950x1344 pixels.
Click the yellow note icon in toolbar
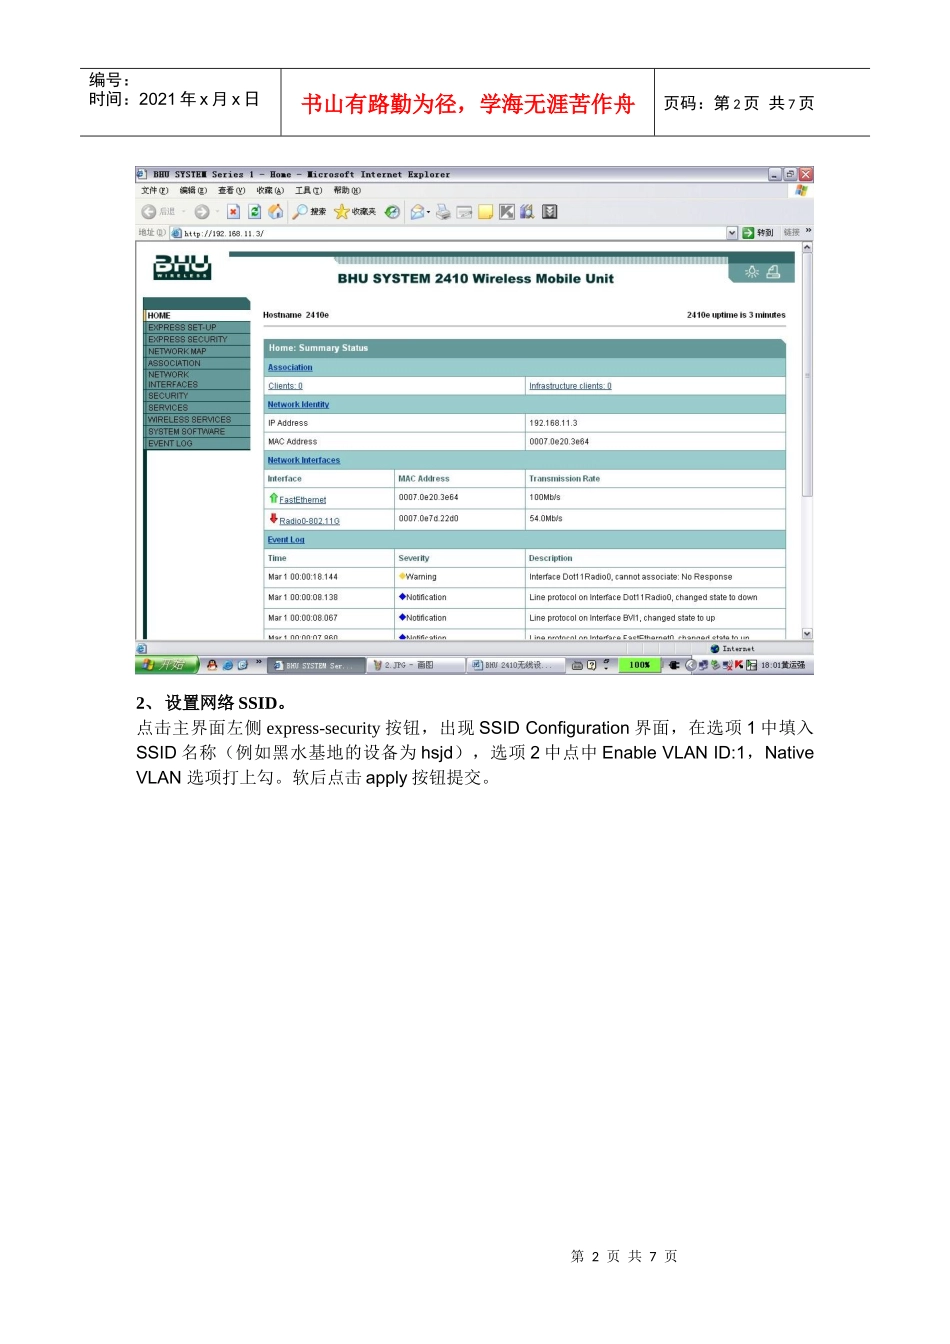pyautogui.click(x=485, y=212)
